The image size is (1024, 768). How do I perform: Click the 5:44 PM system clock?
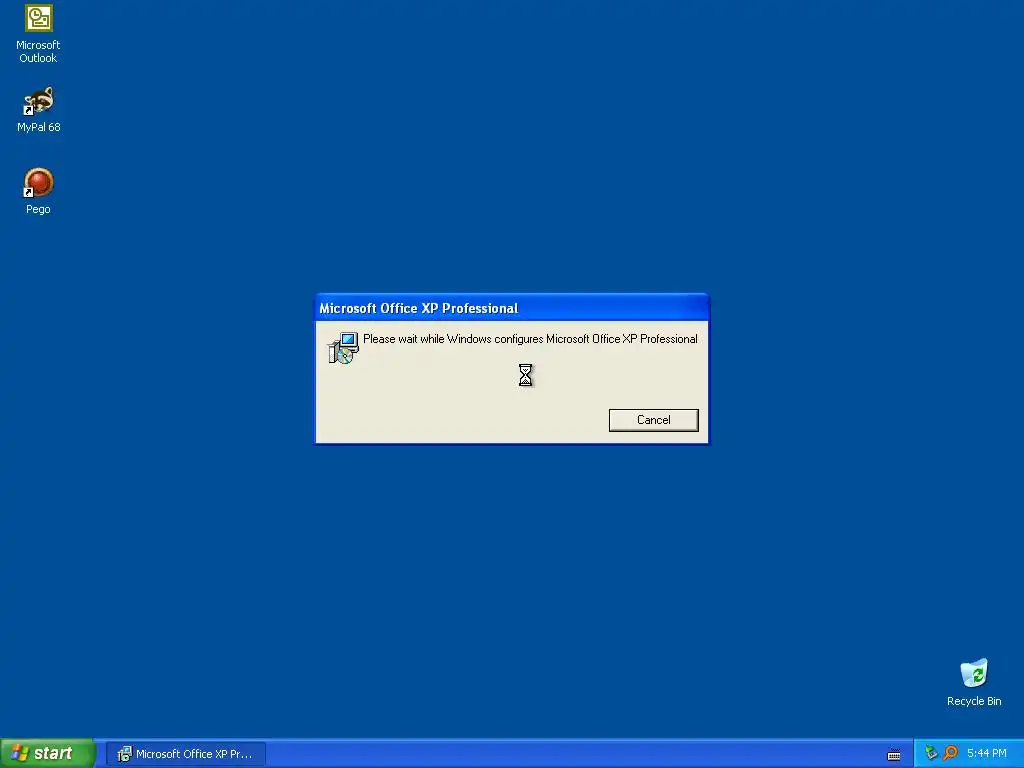987,754
